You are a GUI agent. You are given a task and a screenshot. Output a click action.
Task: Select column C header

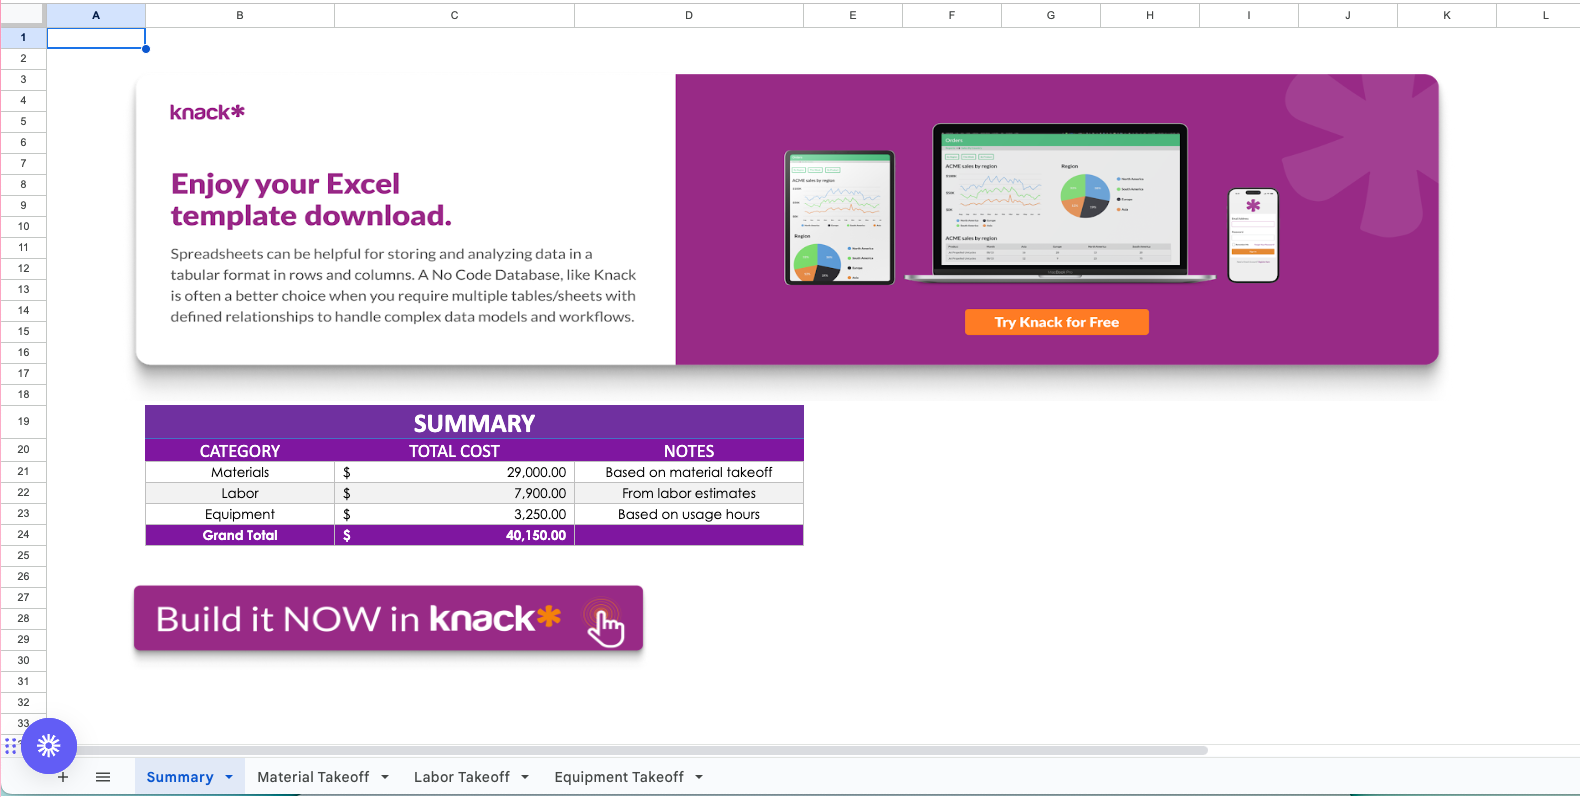[454, 15]
